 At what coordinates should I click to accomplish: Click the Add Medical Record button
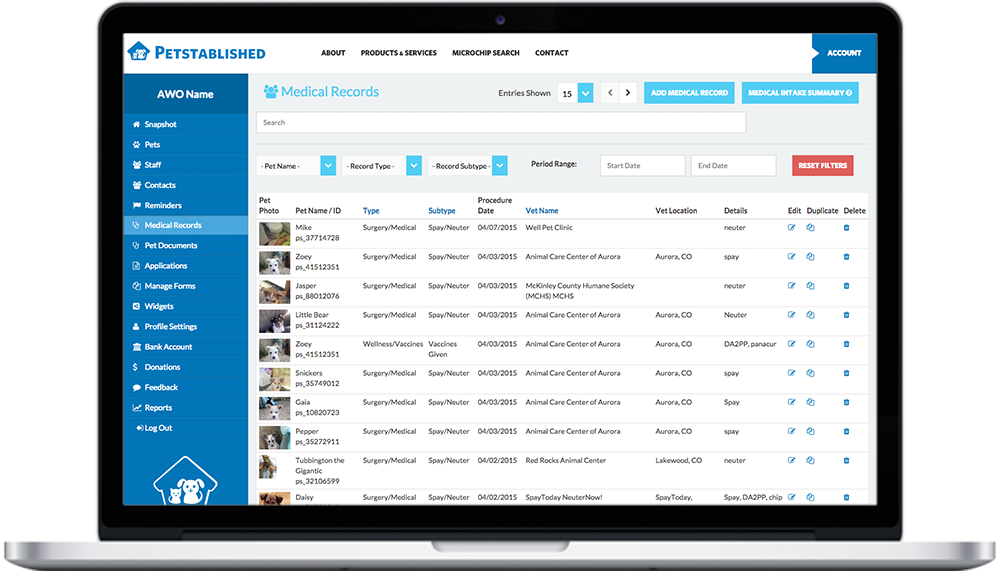click(689, 93)
